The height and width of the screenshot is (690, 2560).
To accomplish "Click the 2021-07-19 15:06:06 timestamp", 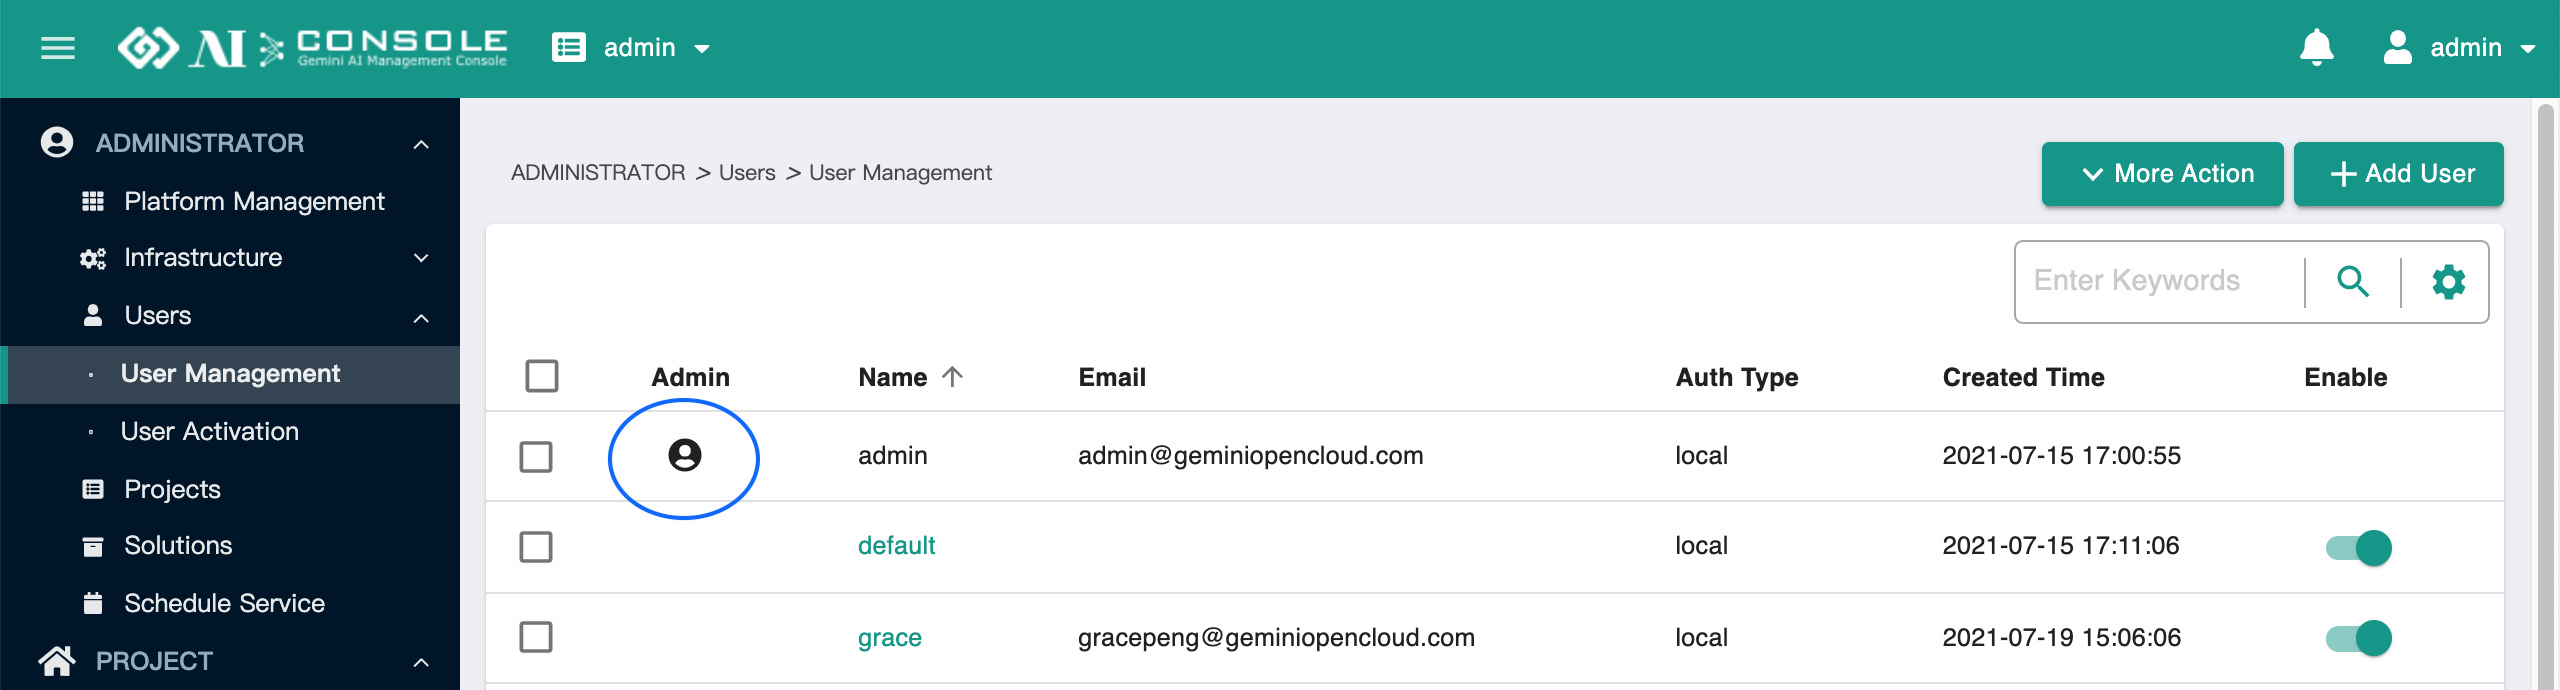I will click(2061, 638).
